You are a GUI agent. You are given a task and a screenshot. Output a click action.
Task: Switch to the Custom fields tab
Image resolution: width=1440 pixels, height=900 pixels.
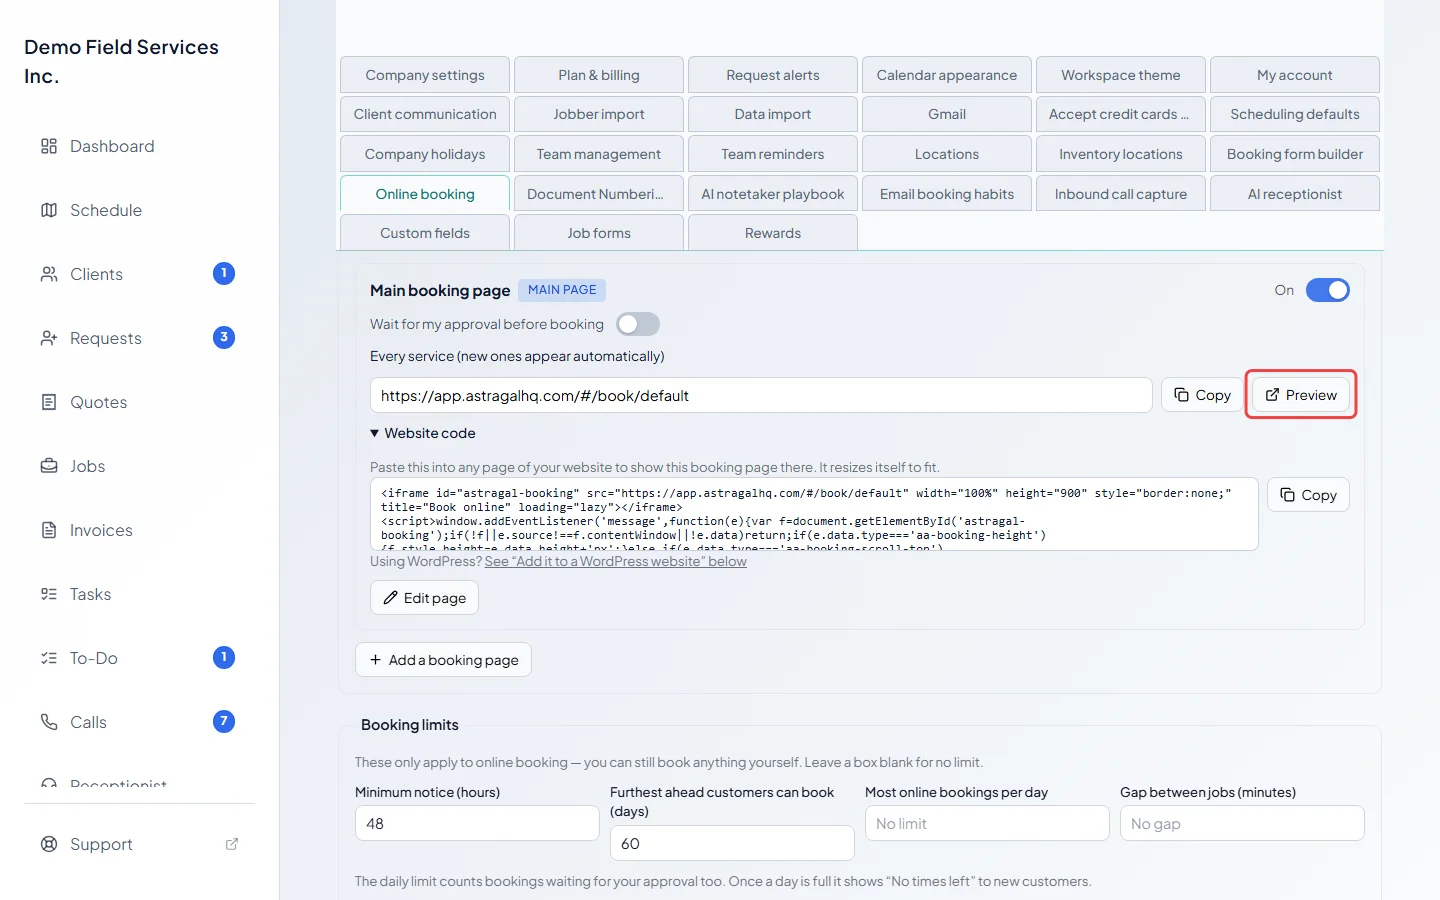coord(425,233)
